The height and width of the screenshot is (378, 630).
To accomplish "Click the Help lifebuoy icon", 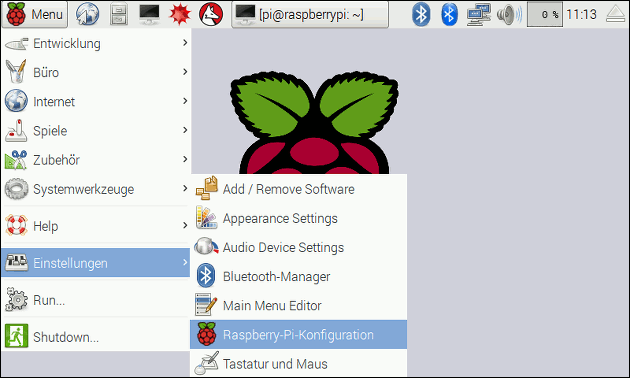I will click(x=16, y=225).
